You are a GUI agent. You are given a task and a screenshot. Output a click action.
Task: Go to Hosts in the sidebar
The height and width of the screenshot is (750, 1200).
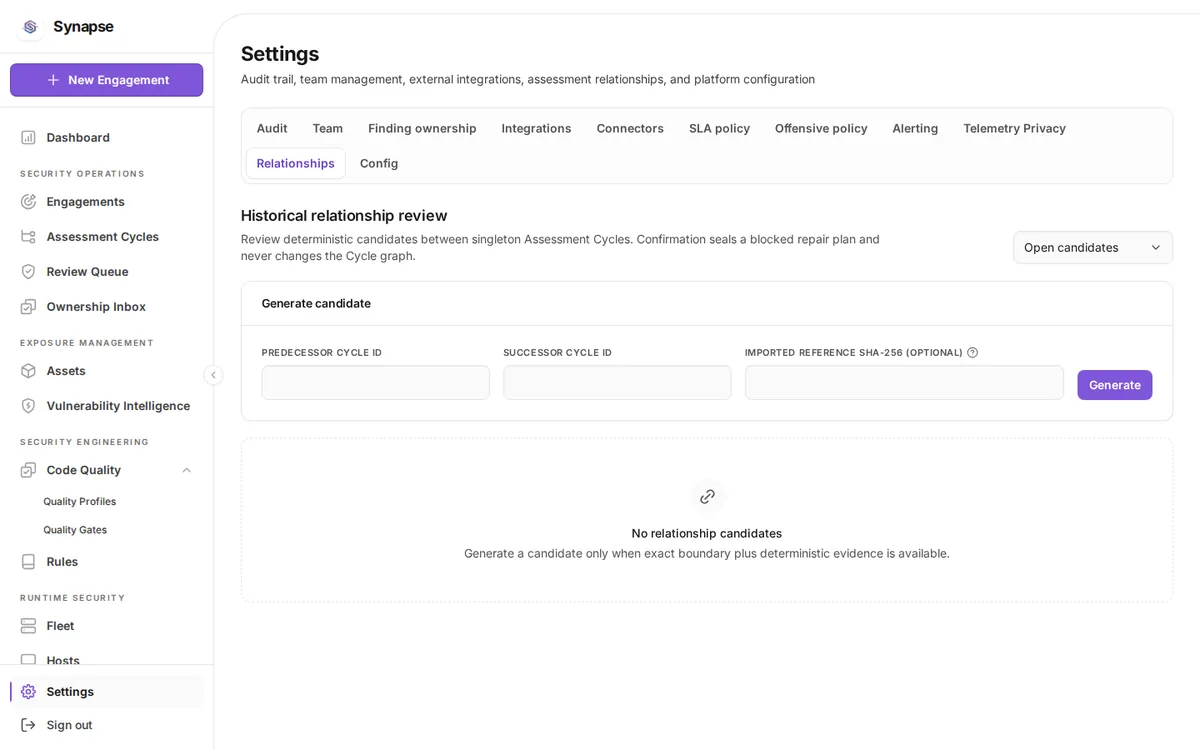(x=63, y=660)
